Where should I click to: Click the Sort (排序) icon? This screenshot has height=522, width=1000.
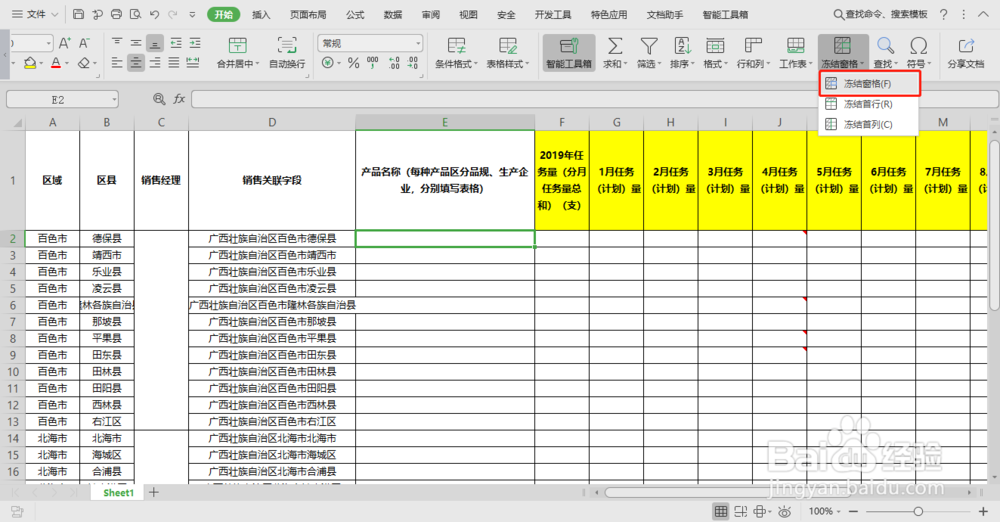tap(682, 45)
